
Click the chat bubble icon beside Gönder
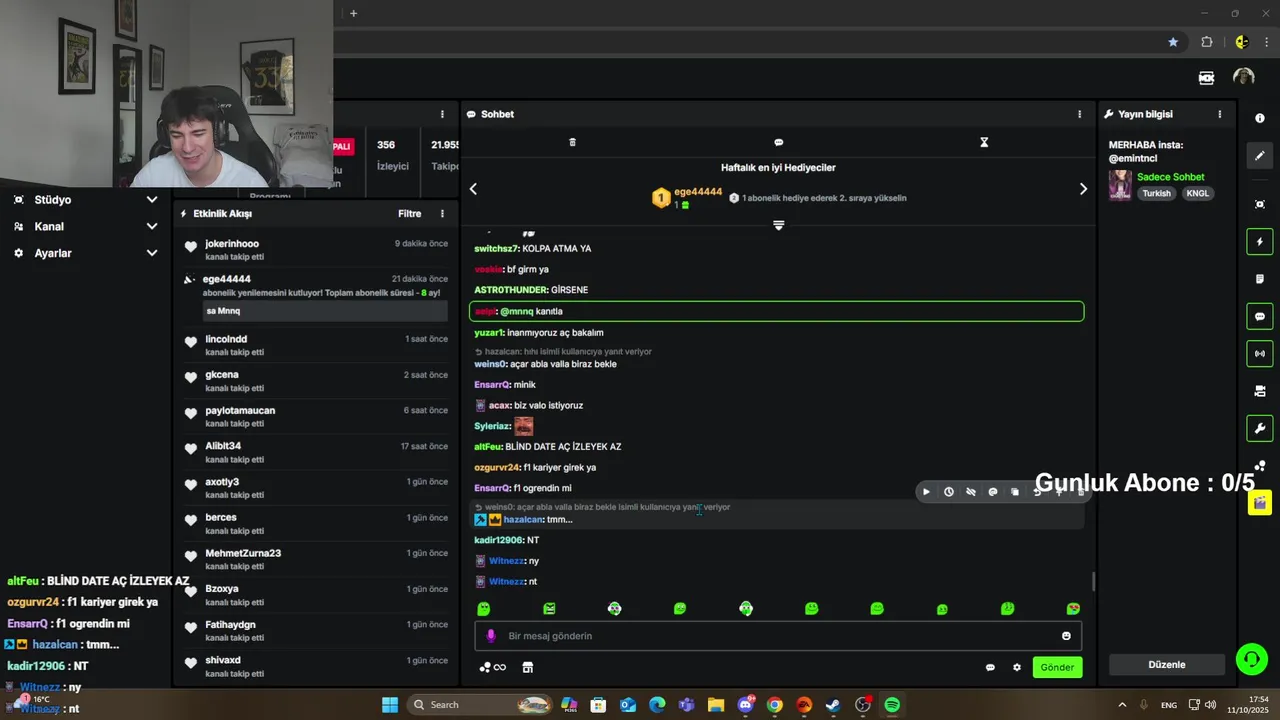click(990, 667)
